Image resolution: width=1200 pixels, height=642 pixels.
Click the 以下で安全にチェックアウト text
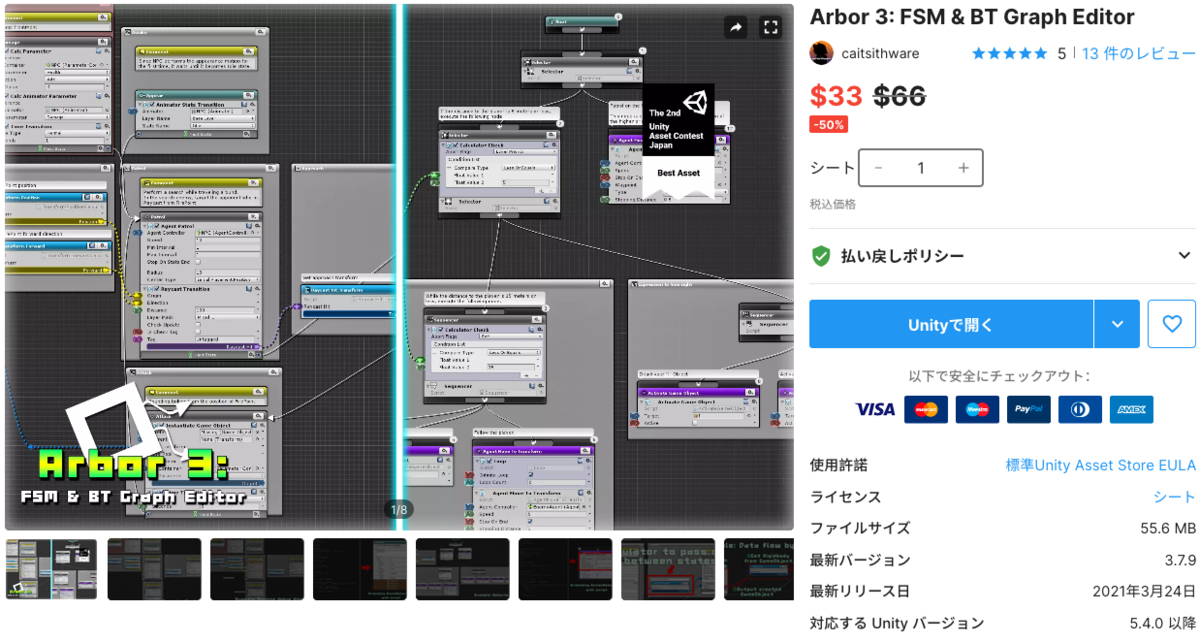(1000, 376)
